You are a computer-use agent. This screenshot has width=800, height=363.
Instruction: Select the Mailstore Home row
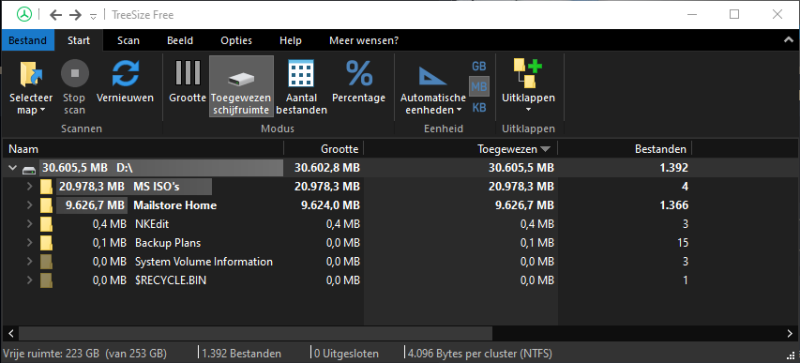tap(400, 205)
